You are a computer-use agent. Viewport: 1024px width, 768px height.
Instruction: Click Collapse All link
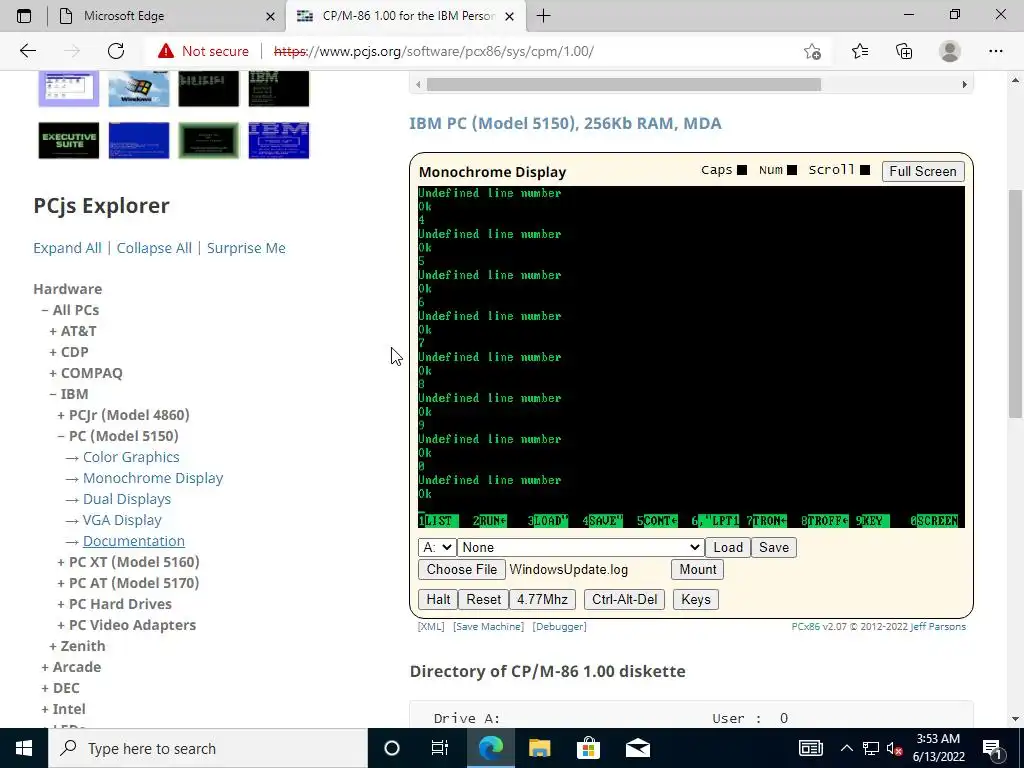[x=154, y=248]
